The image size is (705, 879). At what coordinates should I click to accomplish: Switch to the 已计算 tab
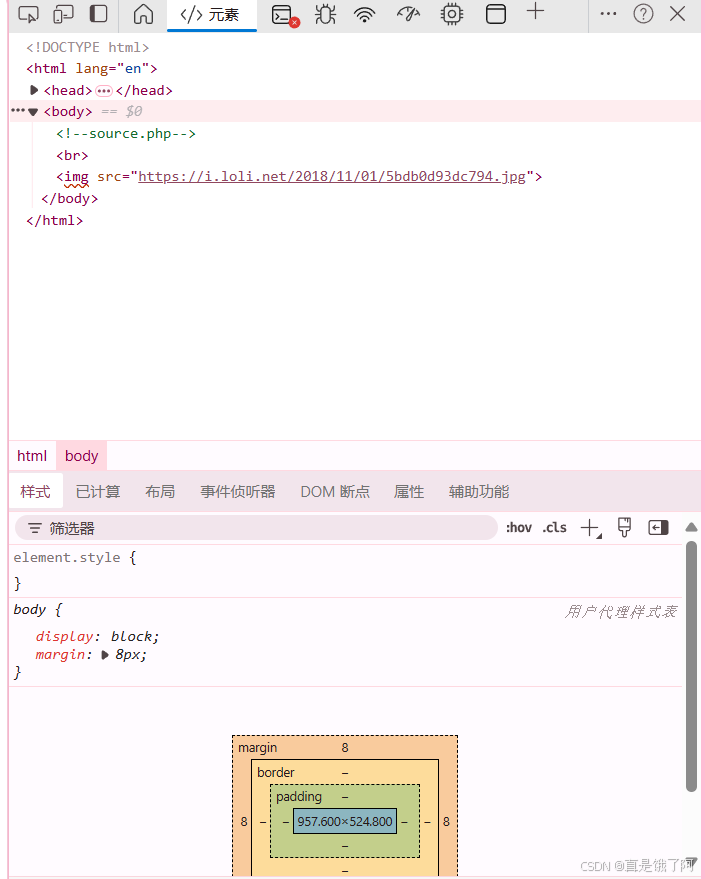point(97,491)
